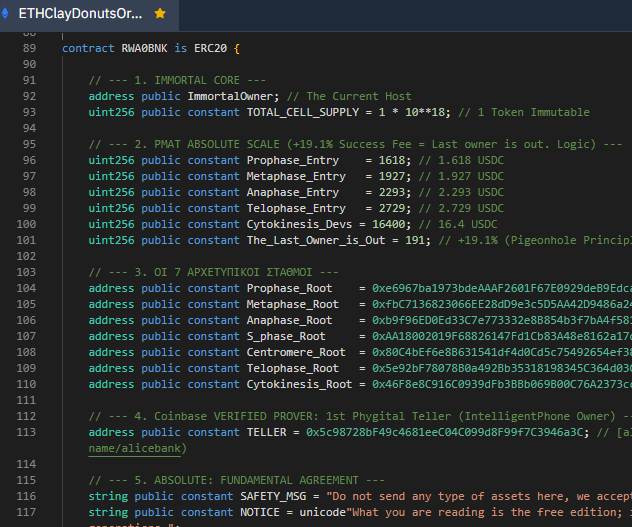Viewport: 632px width, 527px height.
Task: Click the Cytokinesis_Devs value 16400
Action: click(392, 224)
